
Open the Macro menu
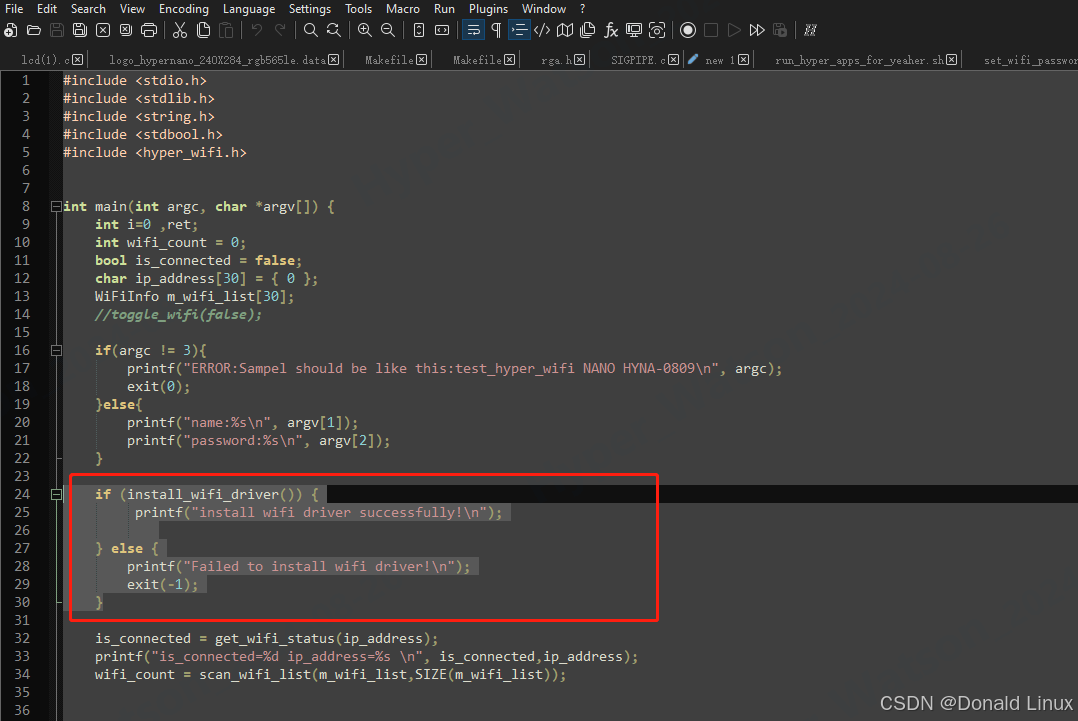pos(403,9)
